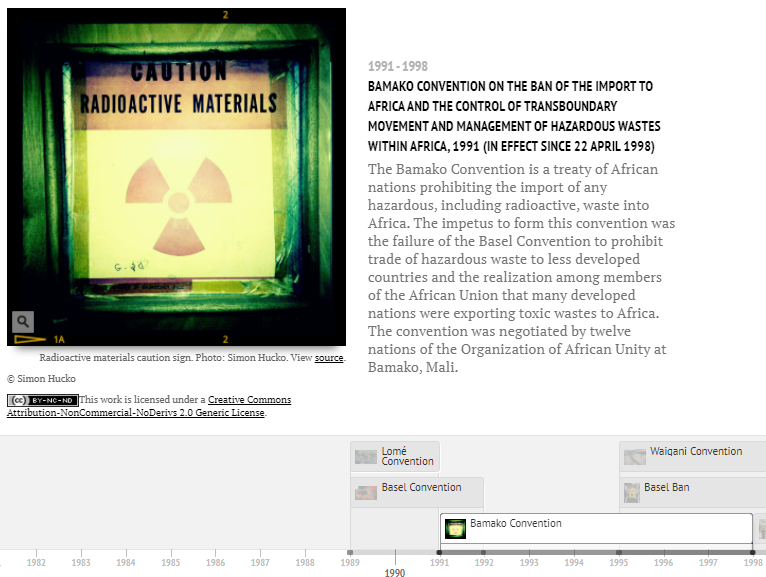Click the '© Simon Hucko' credit text

pos(42,379)
